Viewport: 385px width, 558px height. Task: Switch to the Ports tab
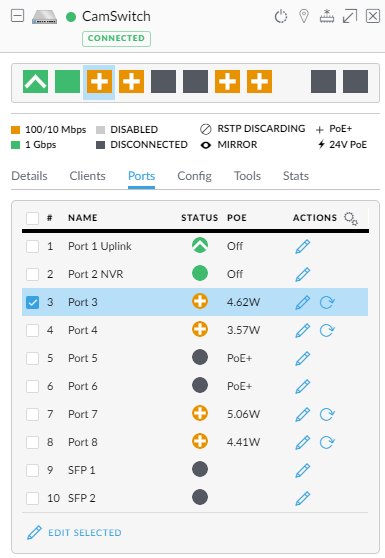click(141, 176)
